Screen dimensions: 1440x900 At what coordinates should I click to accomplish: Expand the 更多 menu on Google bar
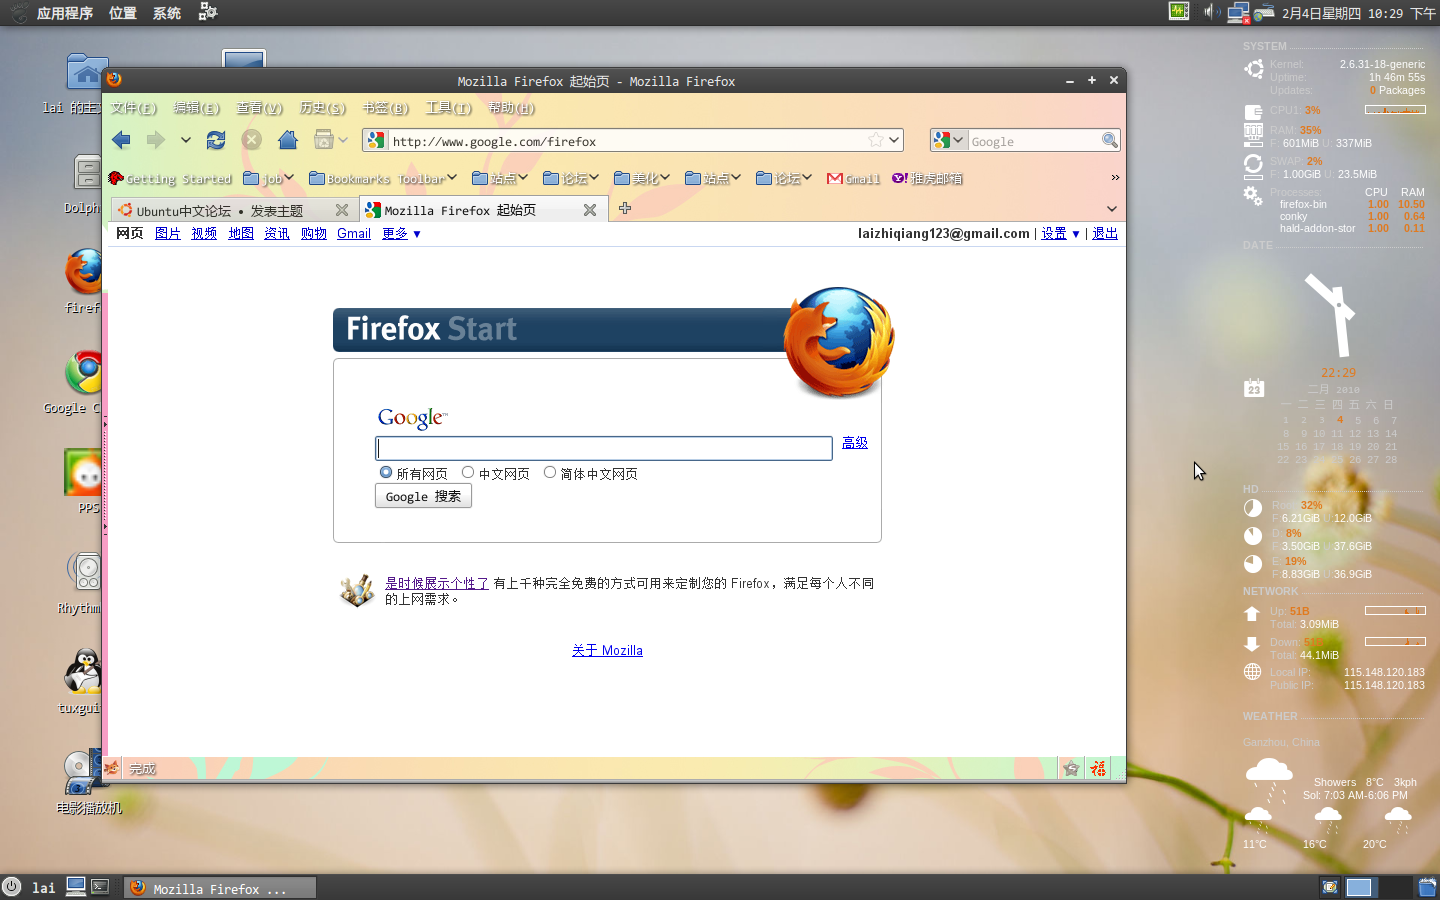pos(401,233)
